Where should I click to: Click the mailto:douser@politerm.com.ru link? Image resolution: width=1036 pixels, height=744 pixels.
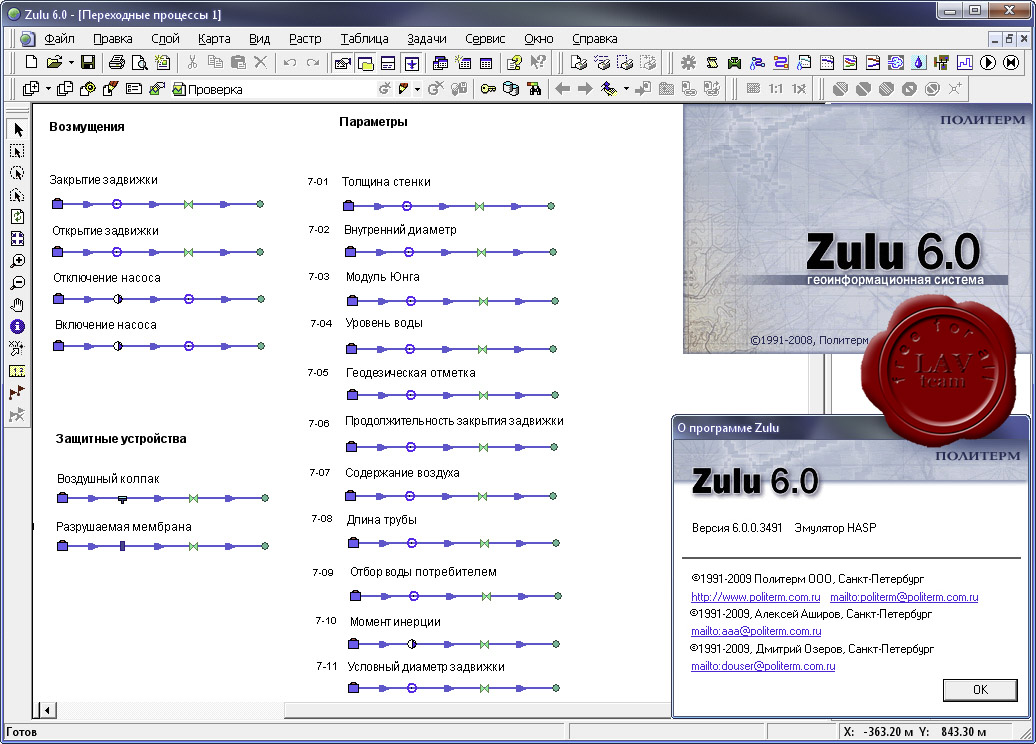tap(763, 666)
